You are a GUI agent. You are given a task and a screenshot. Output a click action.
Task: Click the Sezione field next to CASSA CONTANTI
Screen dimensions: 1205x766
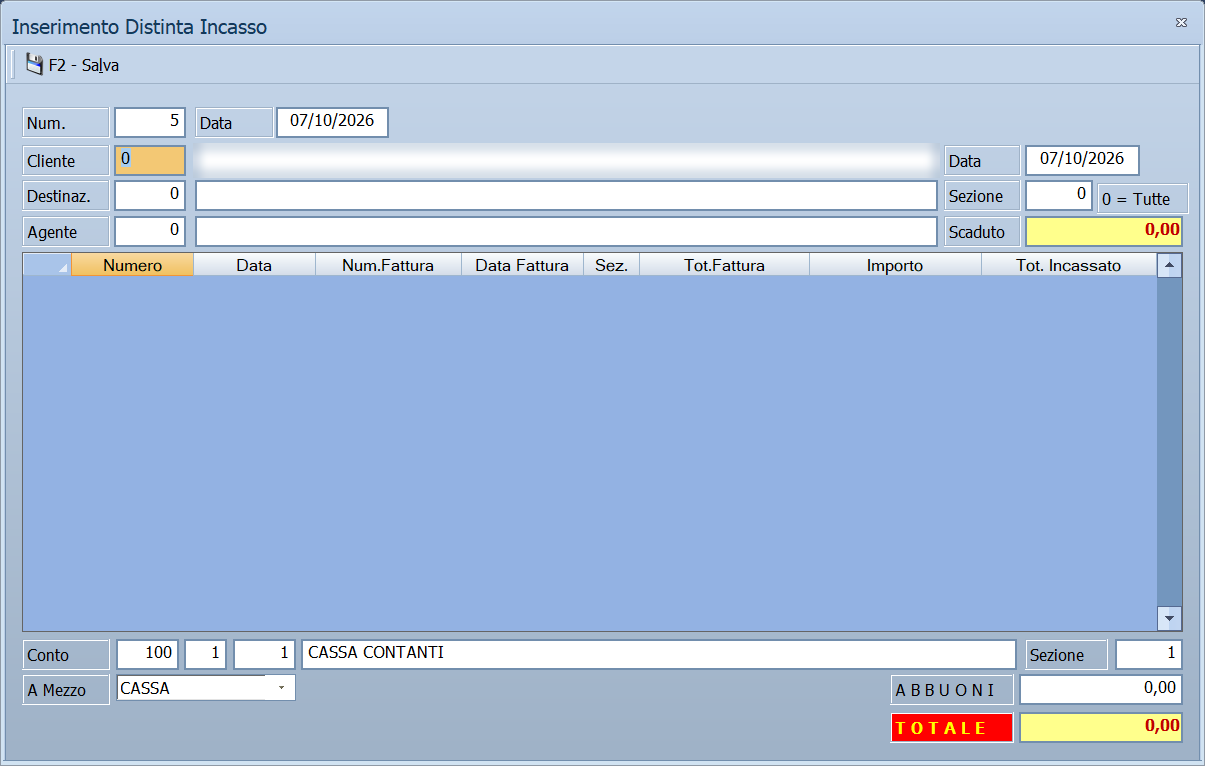(1149, 654)
